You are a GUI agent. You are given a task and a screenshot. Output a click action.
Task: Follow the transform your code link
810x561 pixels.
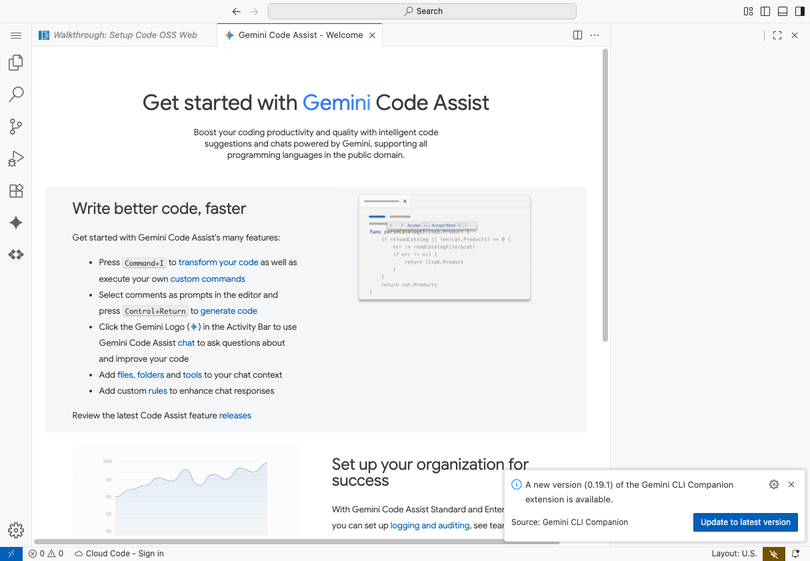point(218,262)
